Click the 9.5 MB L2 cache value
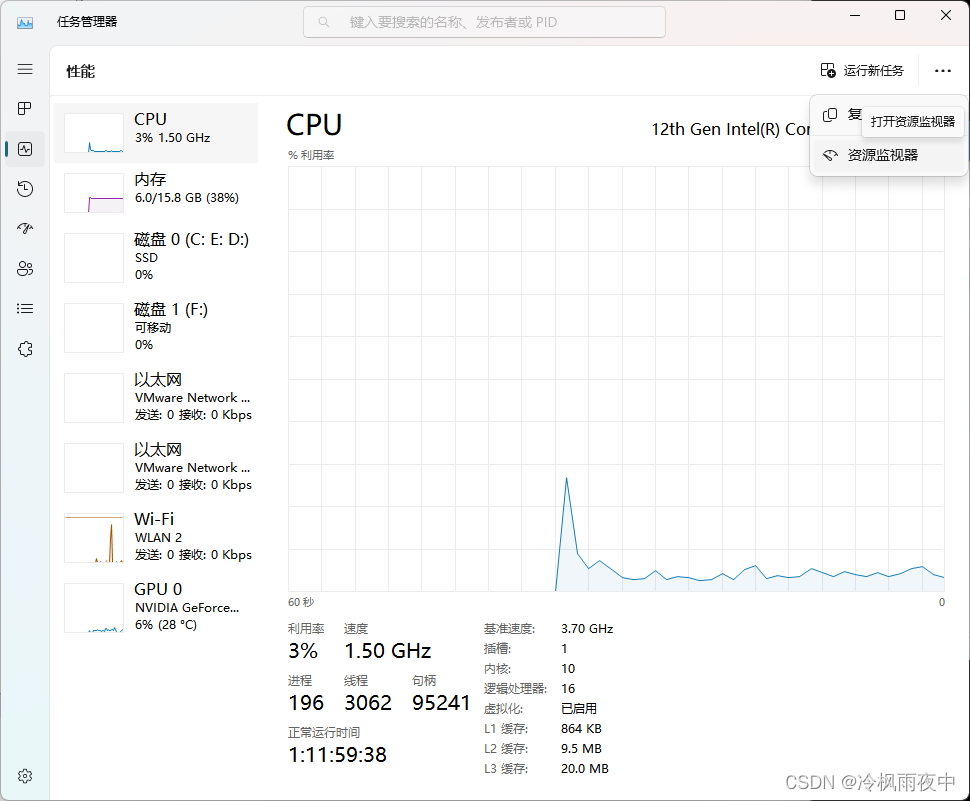Screen dimensions: 970x801 point(582,749)
